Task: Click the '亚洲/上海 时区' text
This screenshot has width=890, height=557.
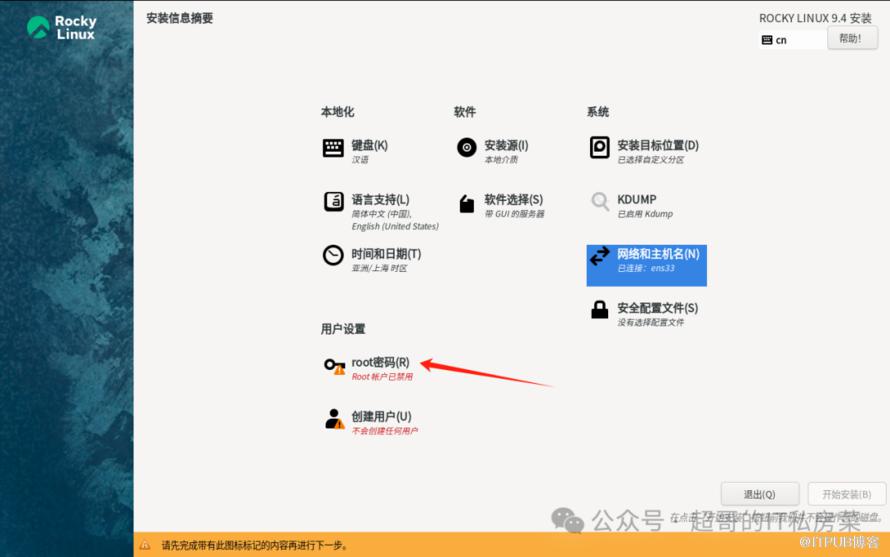Action: 379,268
